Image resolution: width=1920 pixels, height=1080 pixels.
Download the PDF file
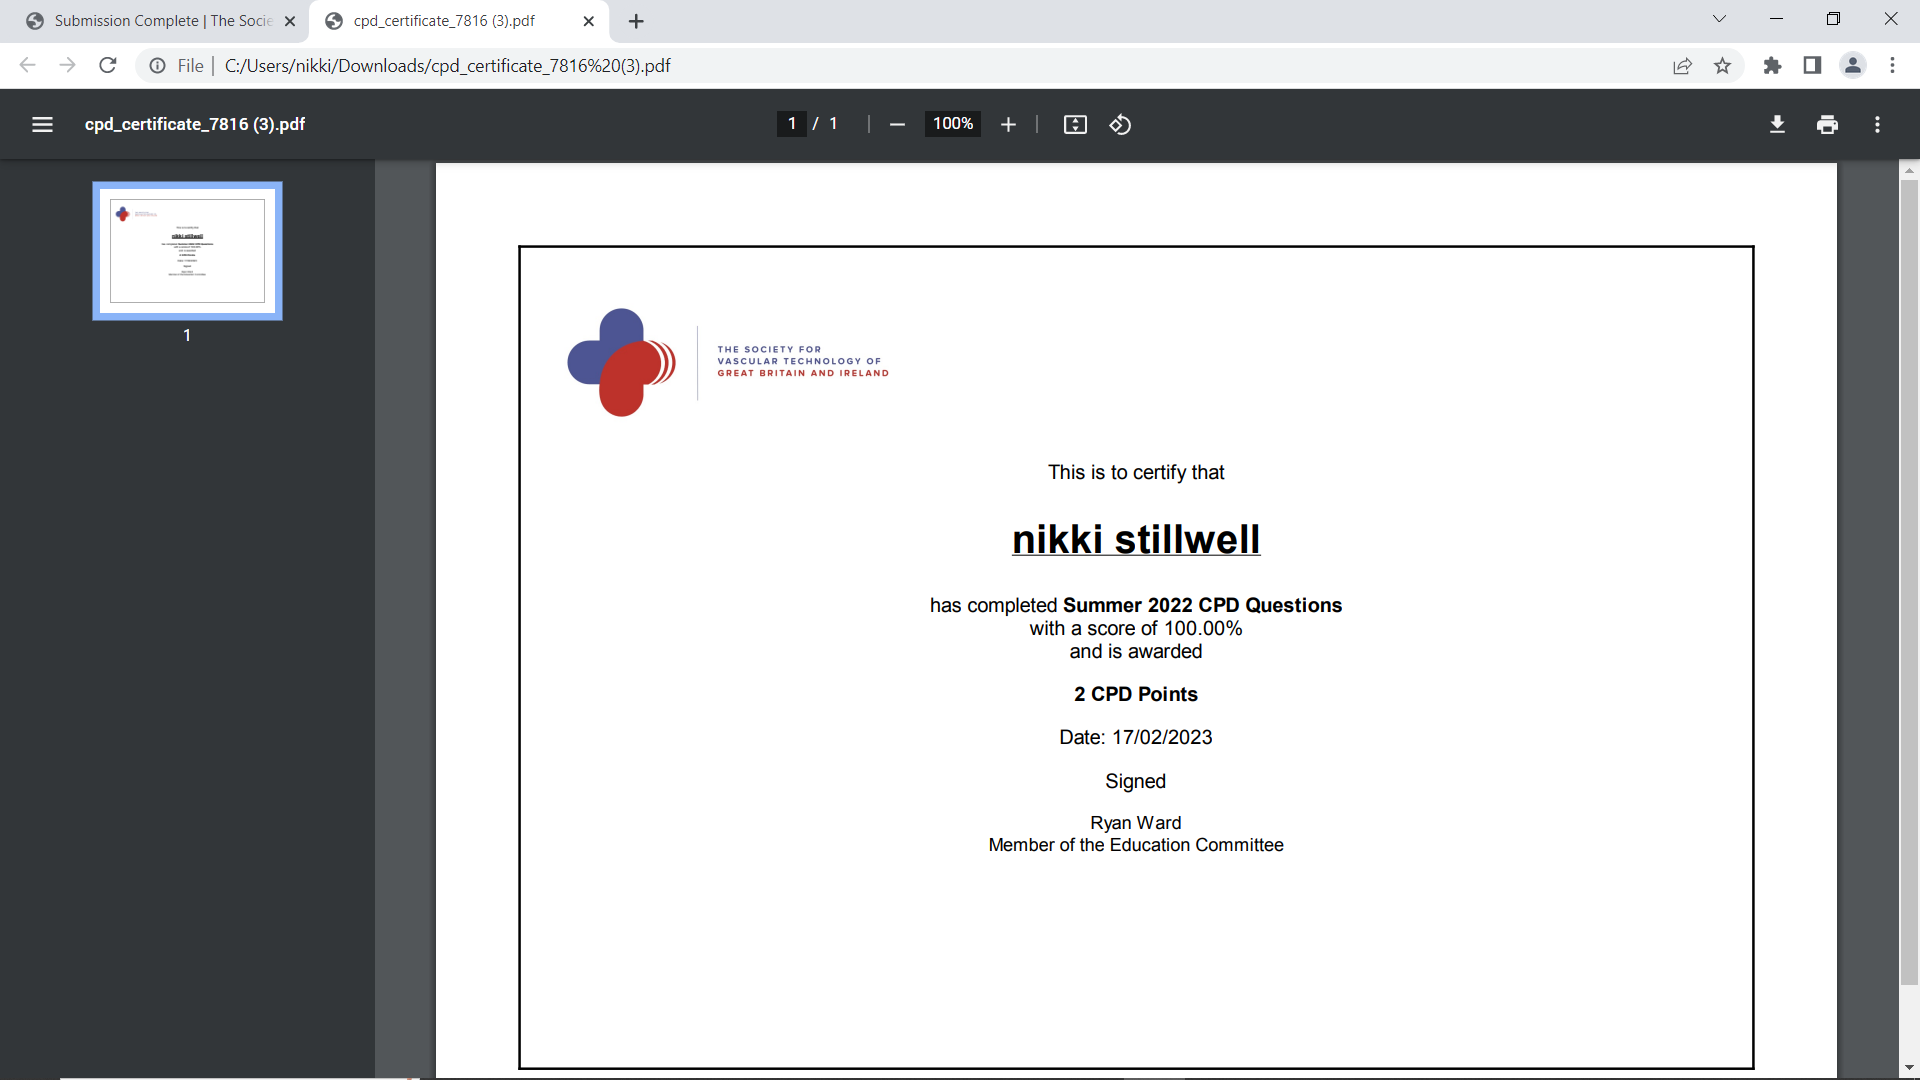1777,124
